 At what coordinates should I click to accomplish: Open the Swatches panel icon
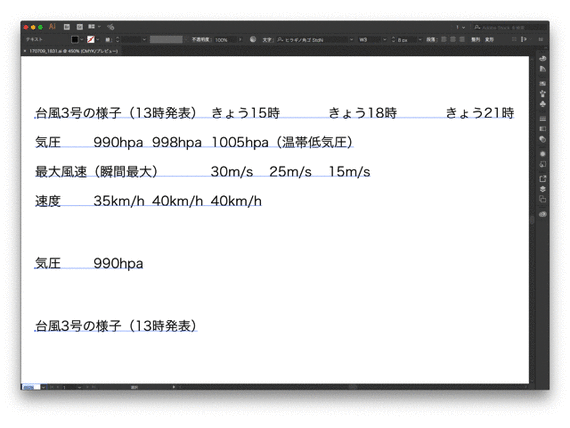[543, 84]
